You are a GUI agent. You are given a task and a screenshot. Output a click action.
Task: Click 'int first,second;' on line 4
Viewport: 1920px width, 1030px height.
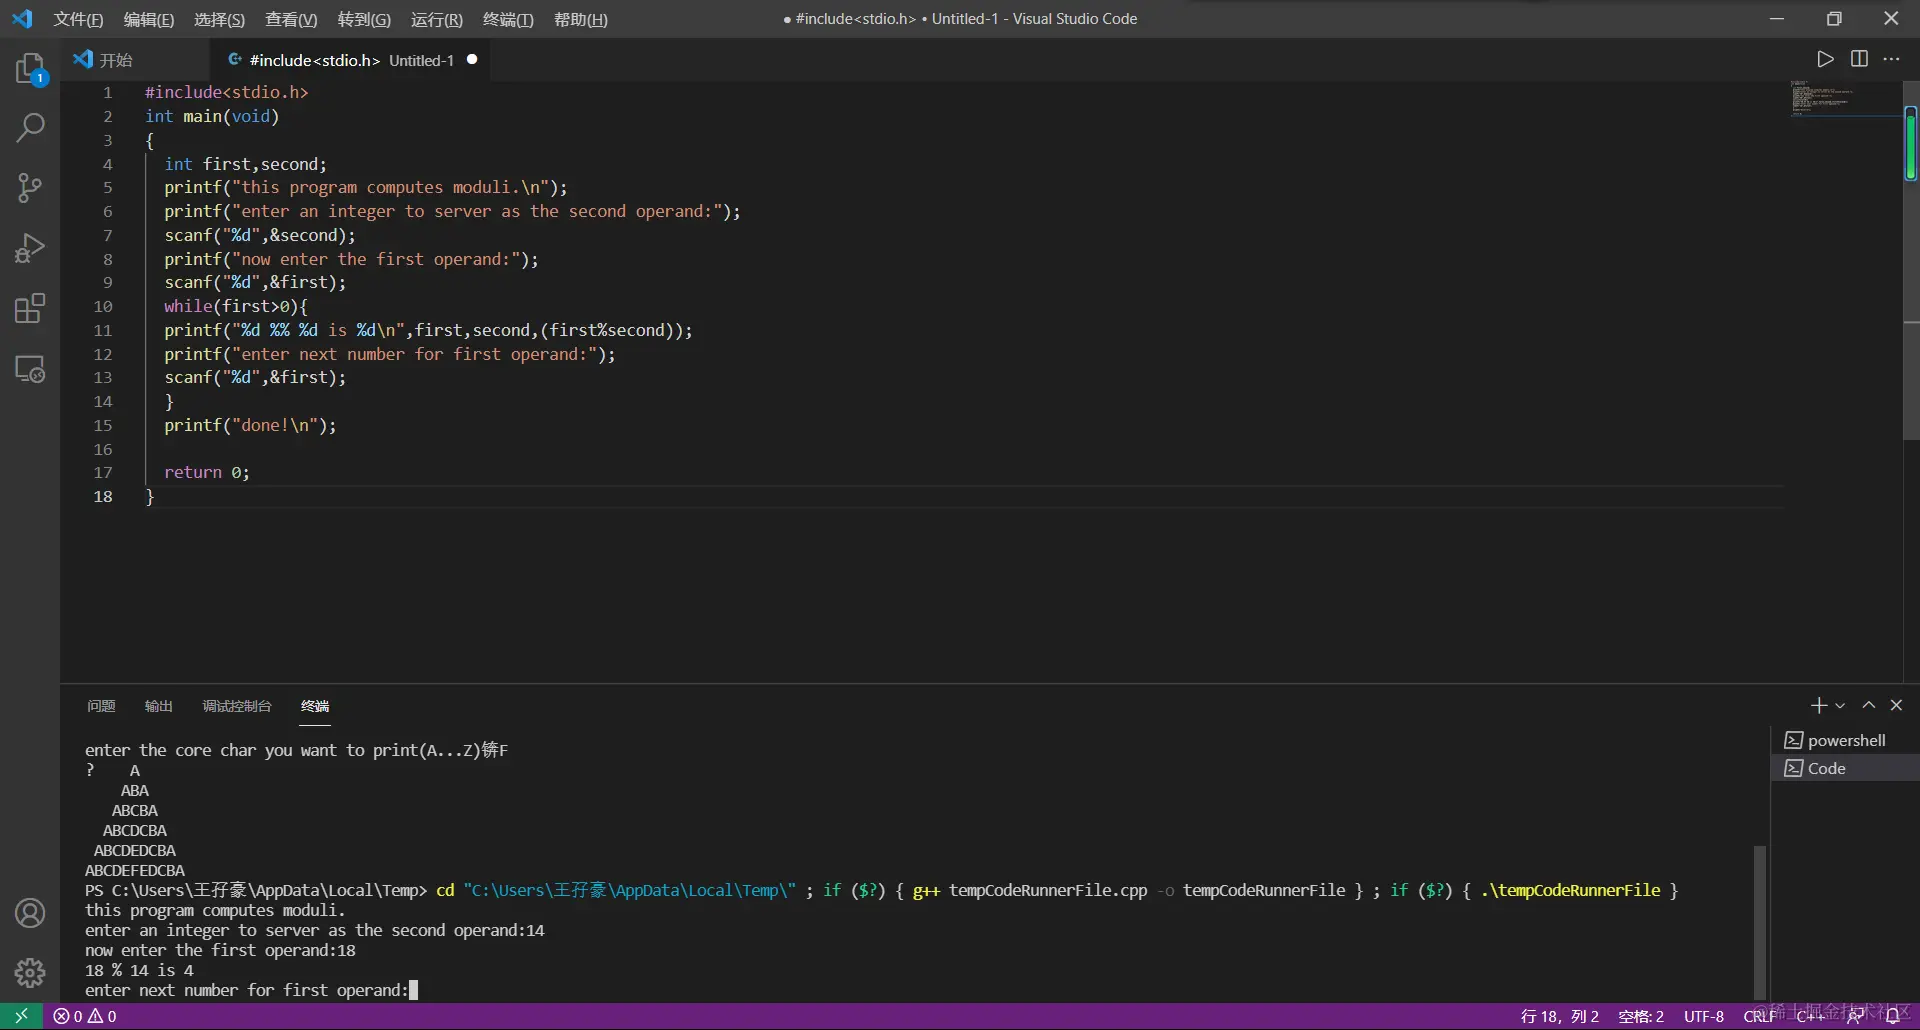point(245,164)
